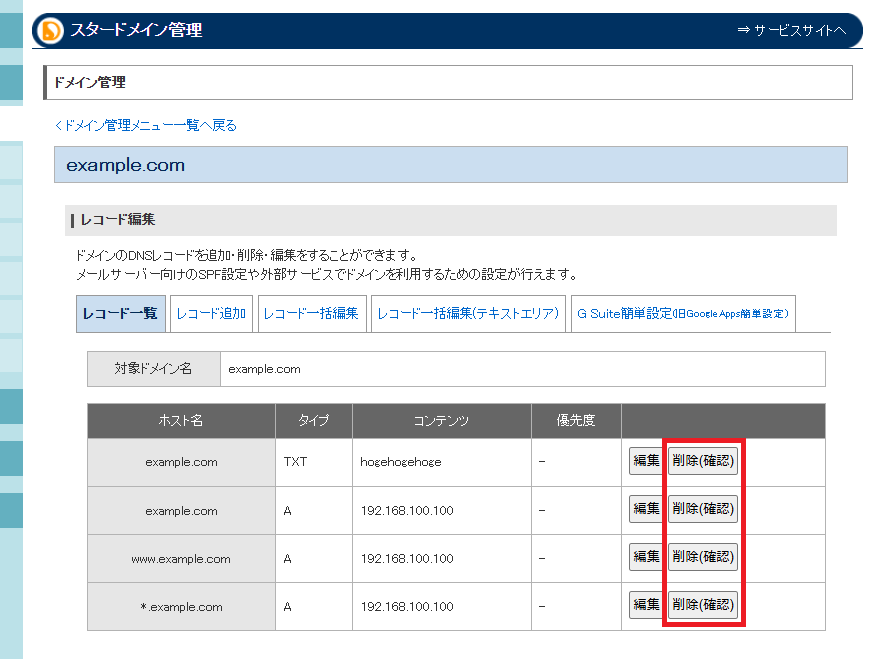874x659 pixels.
Task: Click the *.example.com host name cell
Action: click(181, 607)
